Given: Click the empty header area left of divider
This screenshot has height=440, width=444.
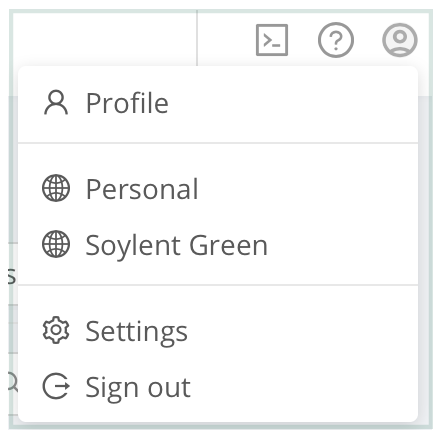Looking at the screenshot, I should tap(104, 38).
